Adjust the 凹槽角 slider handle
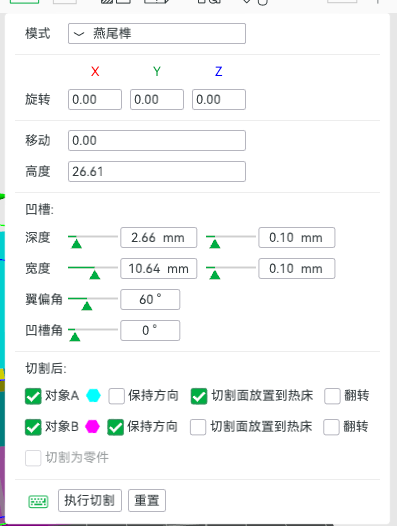Screen dimensions: 397x526 pos(75,336)
